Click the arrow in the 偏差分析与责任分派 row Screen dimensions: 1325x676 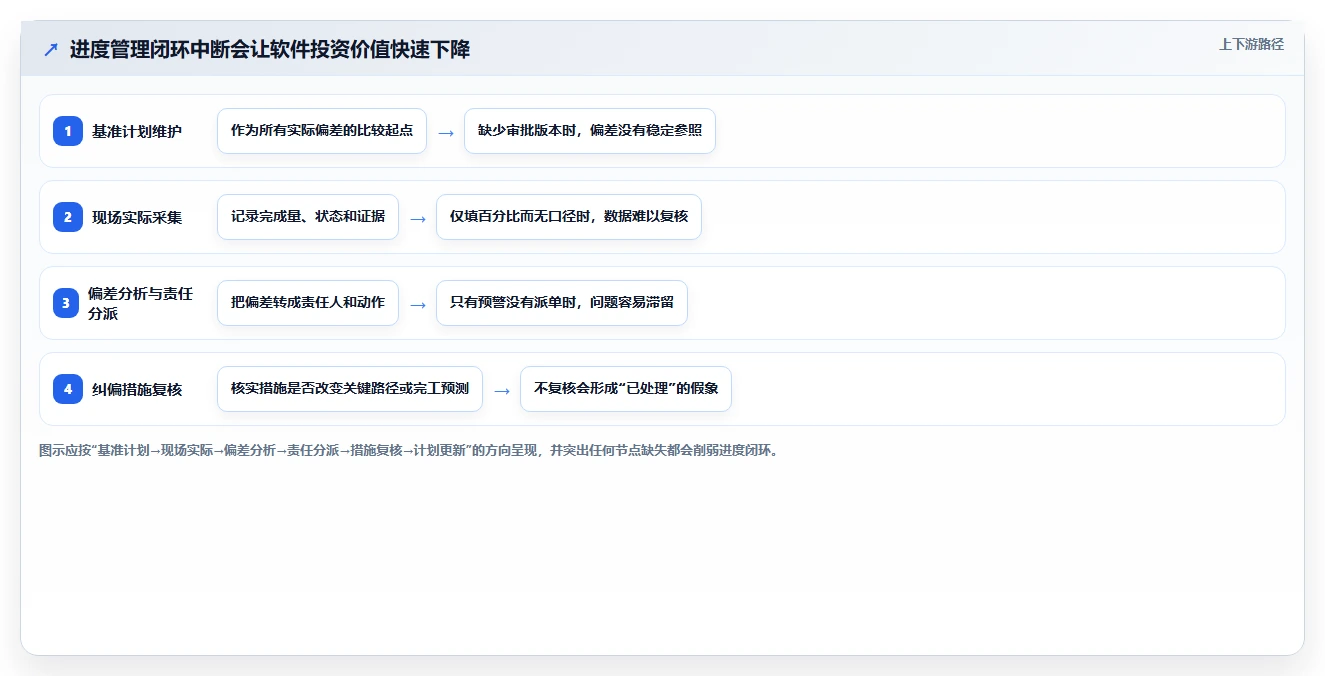tap(418, 304)
